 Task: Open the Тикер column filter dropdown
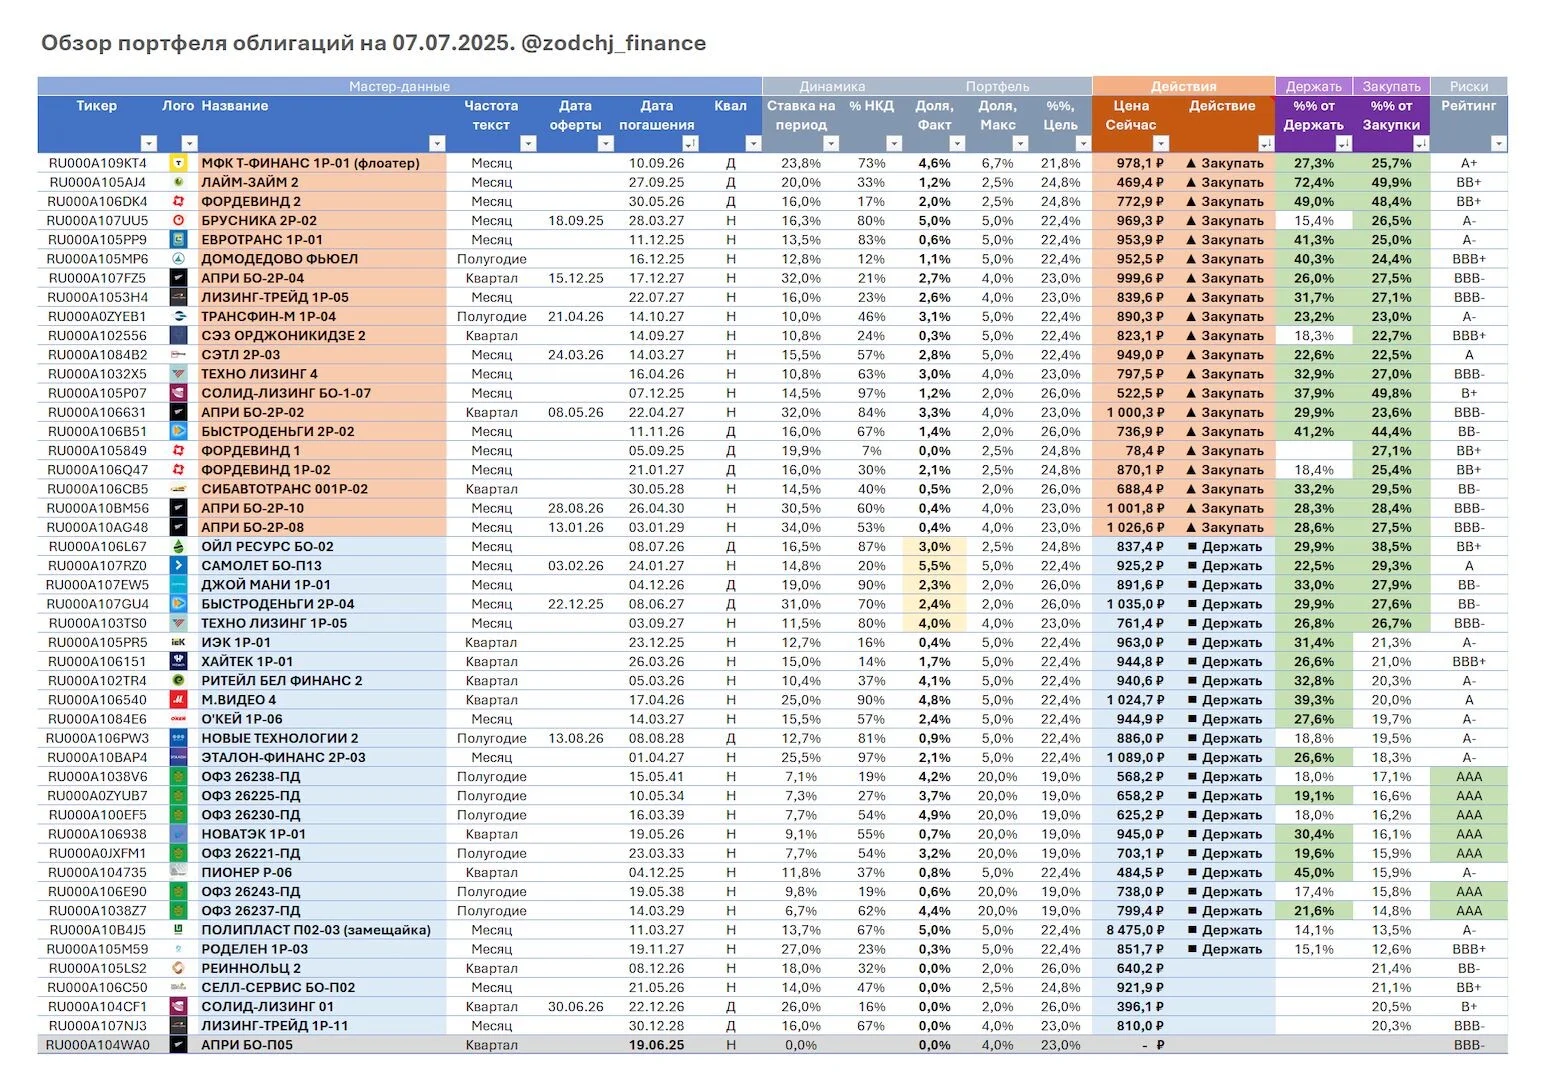pyautogui.click(x=149, y=144)
